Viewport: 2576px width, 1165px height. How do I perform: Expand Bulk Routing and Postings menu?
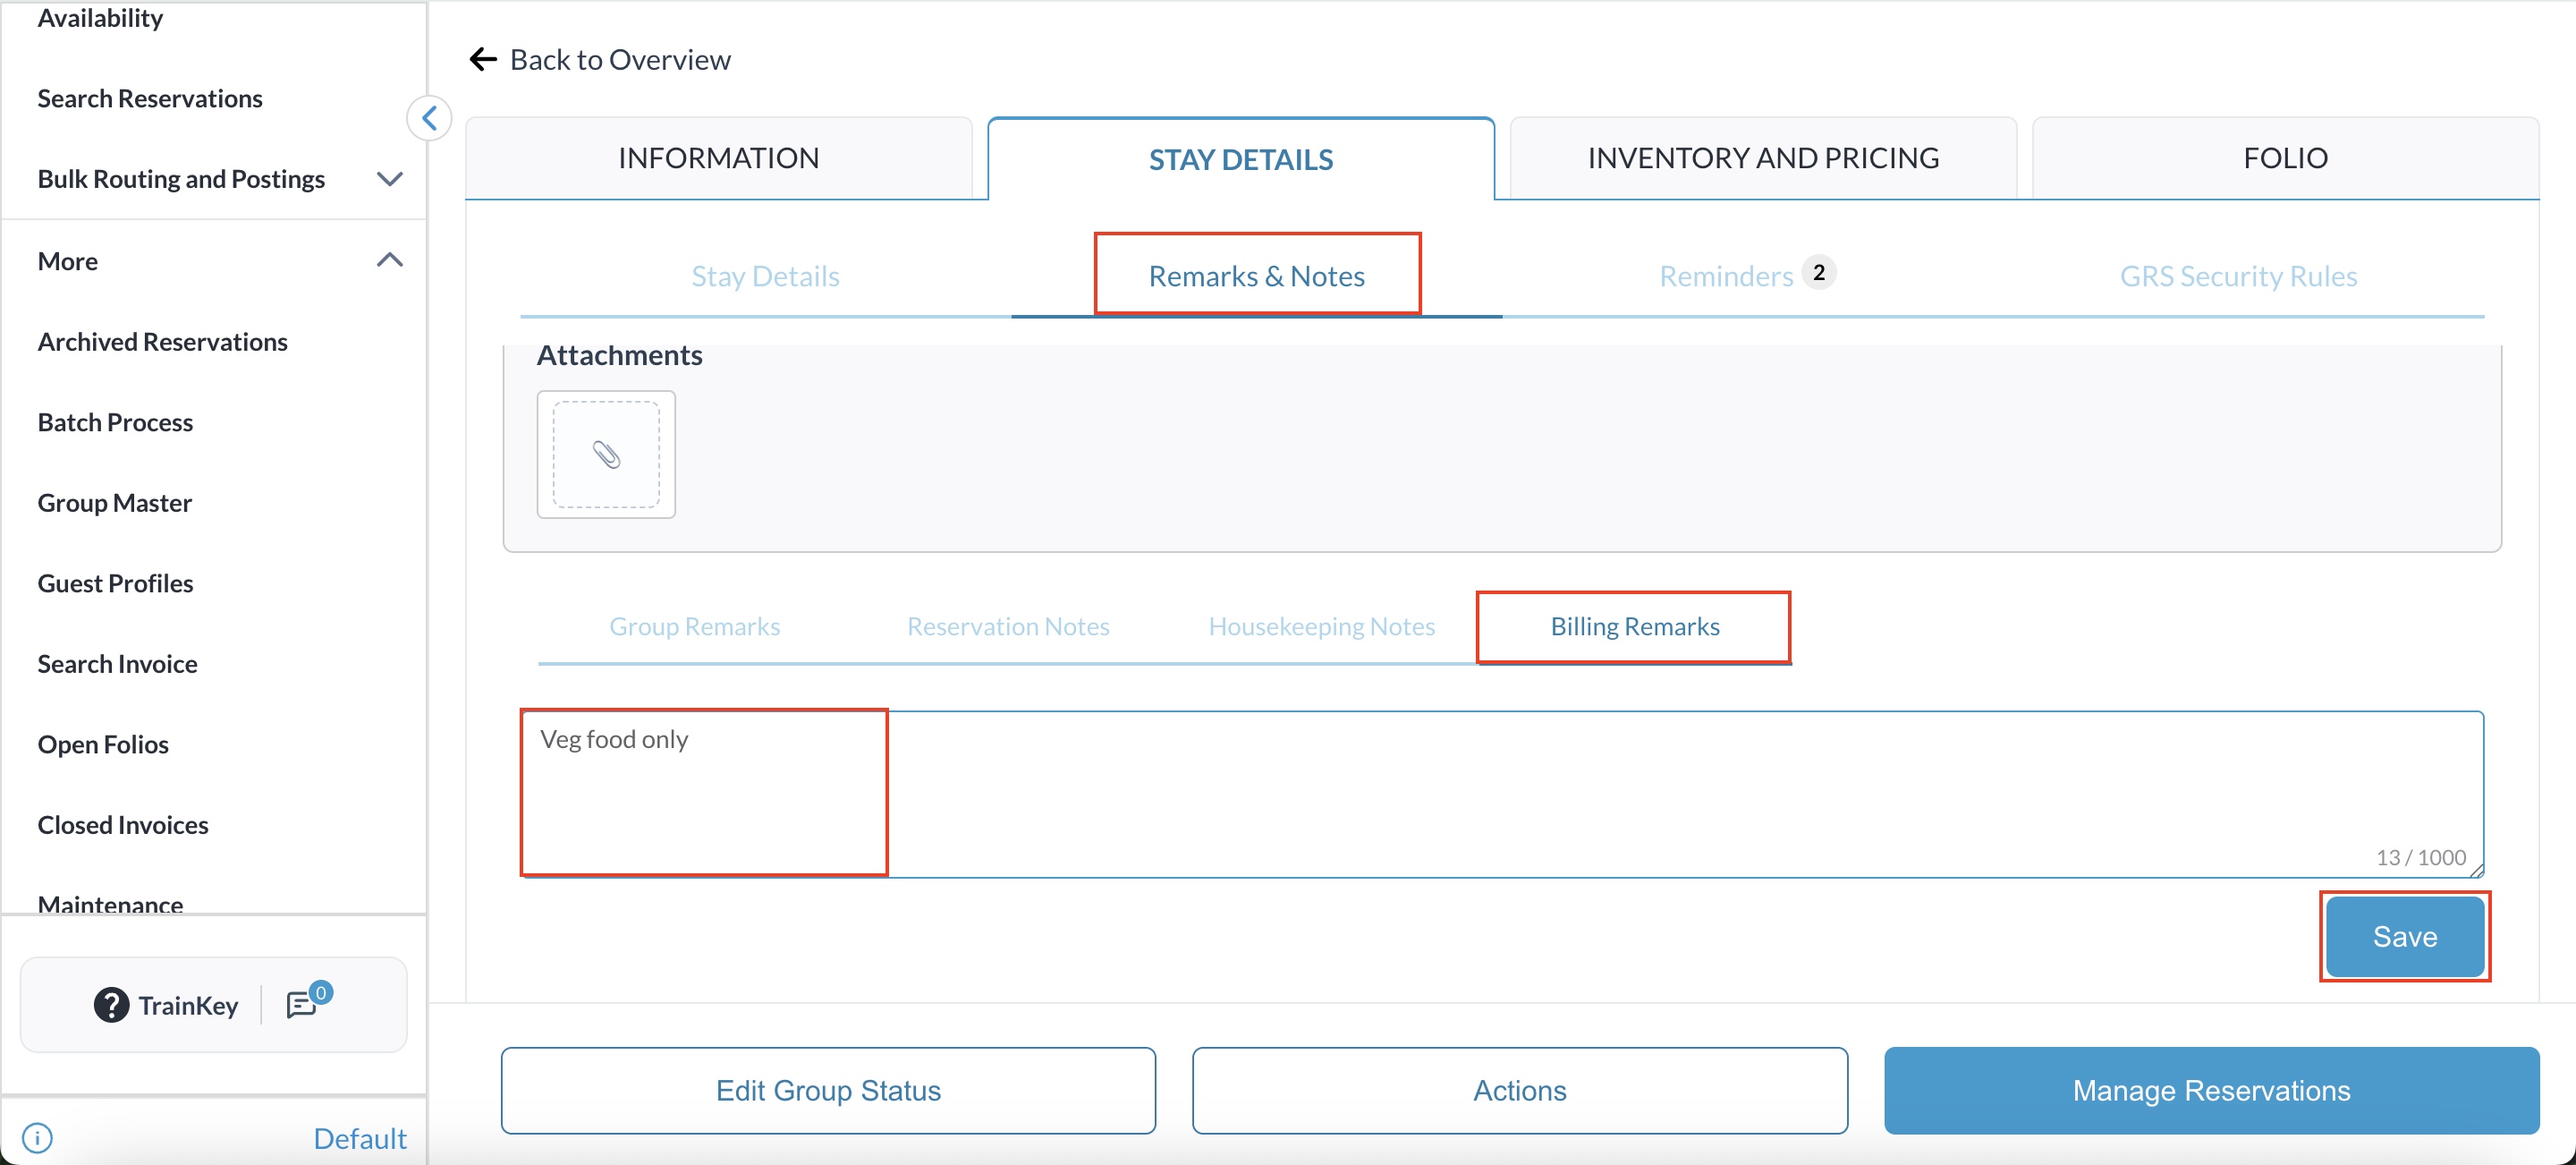click(389, 179)
